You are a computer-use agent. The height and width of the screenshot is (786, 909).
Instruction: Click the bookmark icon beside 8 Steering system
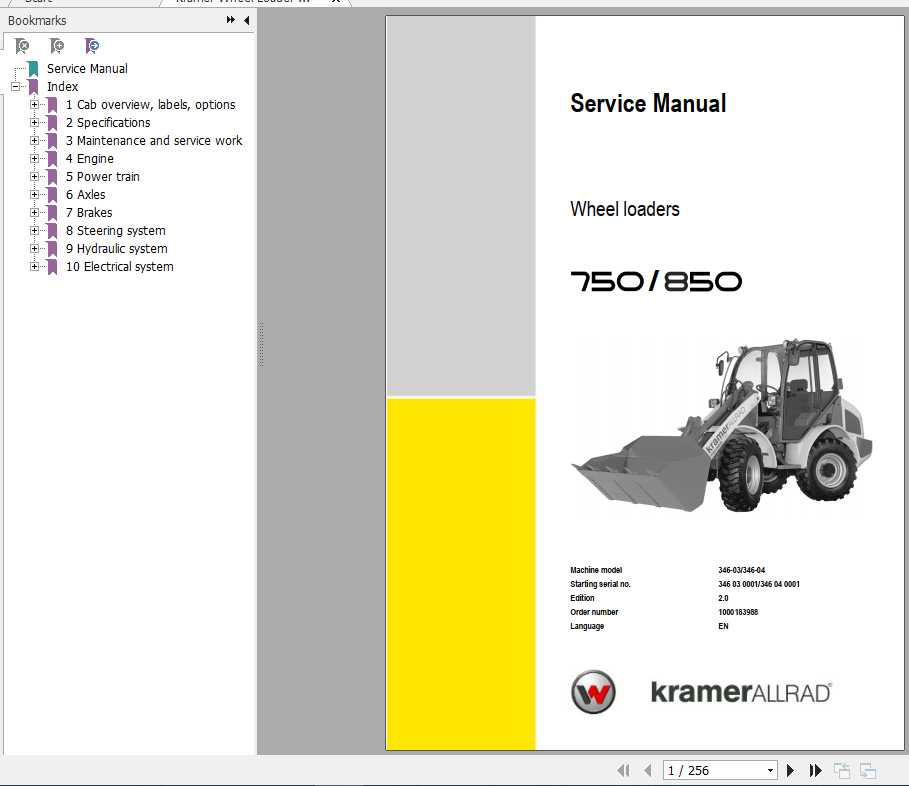point(52,231)
